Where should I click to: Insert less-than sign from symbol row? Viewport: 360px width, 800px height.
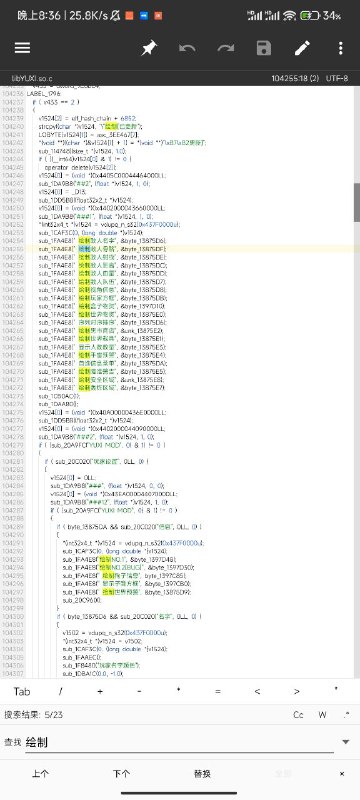(x=257, y=692)
